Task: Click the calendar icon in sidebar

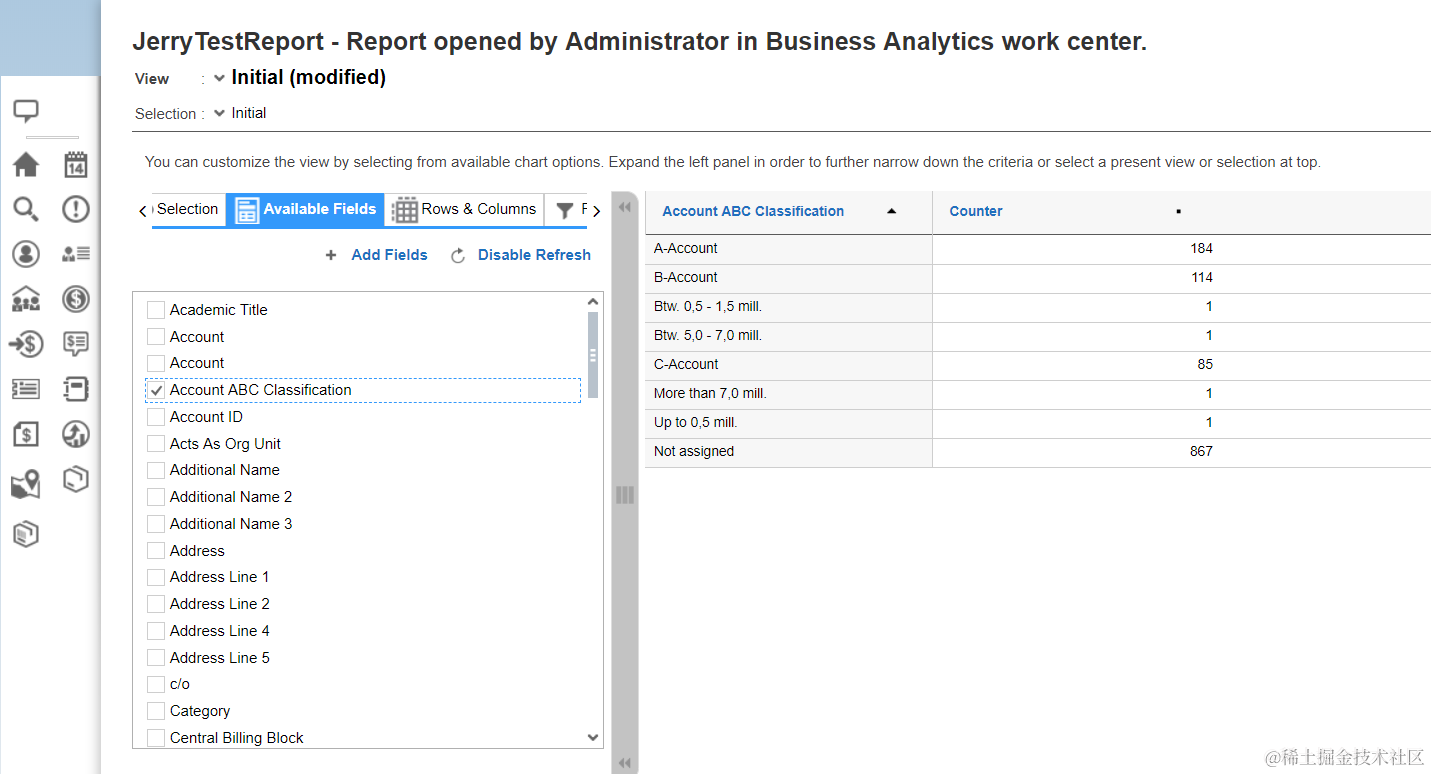Action: coord(76,164)
